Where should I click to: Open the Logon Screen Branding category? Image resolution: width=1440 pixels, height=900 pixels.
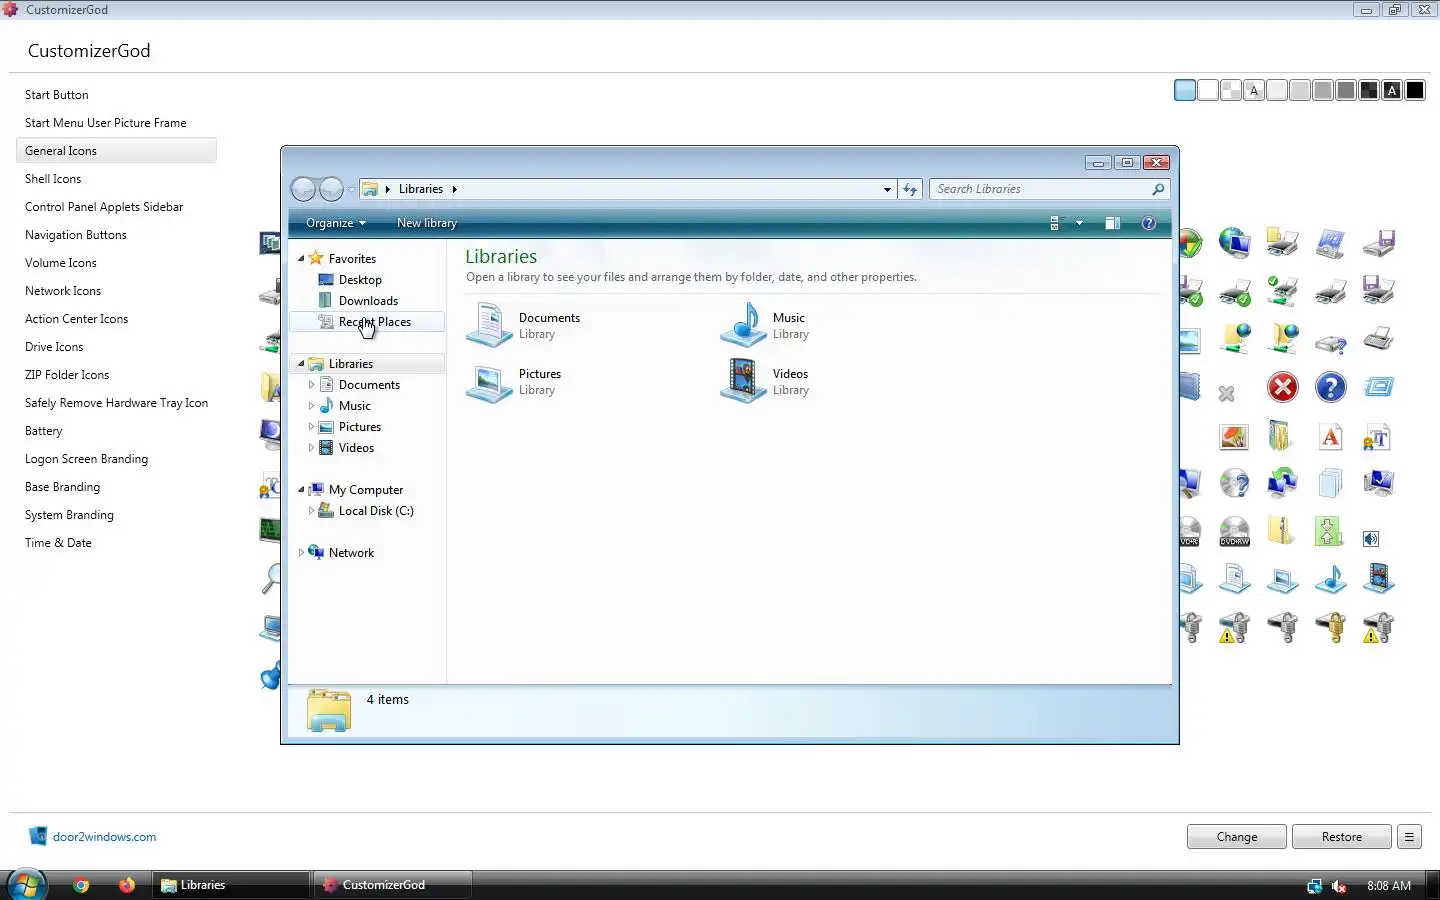86,459
